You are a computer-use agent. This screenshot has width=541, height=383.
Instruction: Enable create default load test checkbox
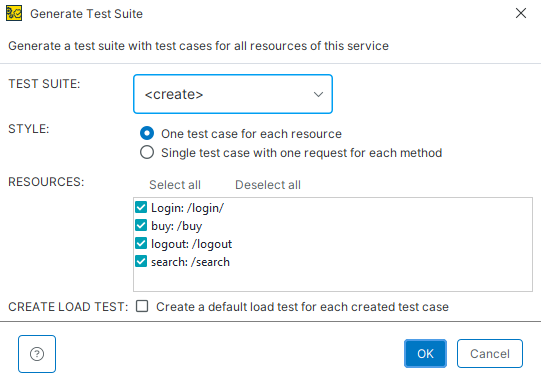142,306
